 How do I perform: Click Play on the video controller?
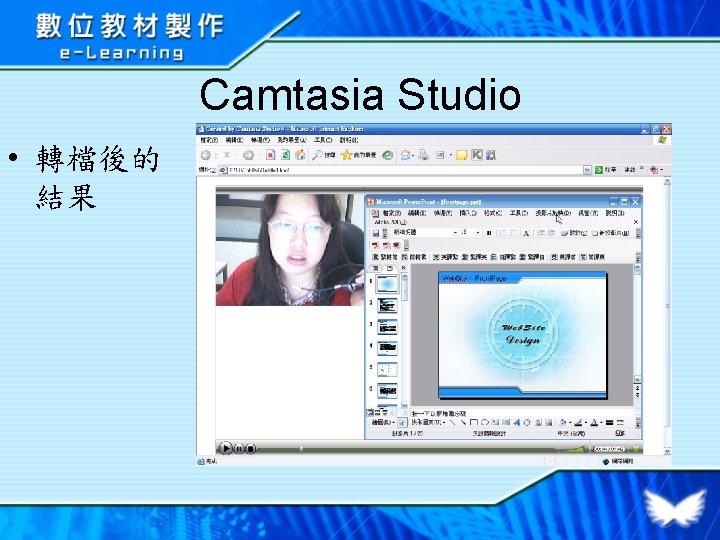pyautogui.click(x=225, y=448)
